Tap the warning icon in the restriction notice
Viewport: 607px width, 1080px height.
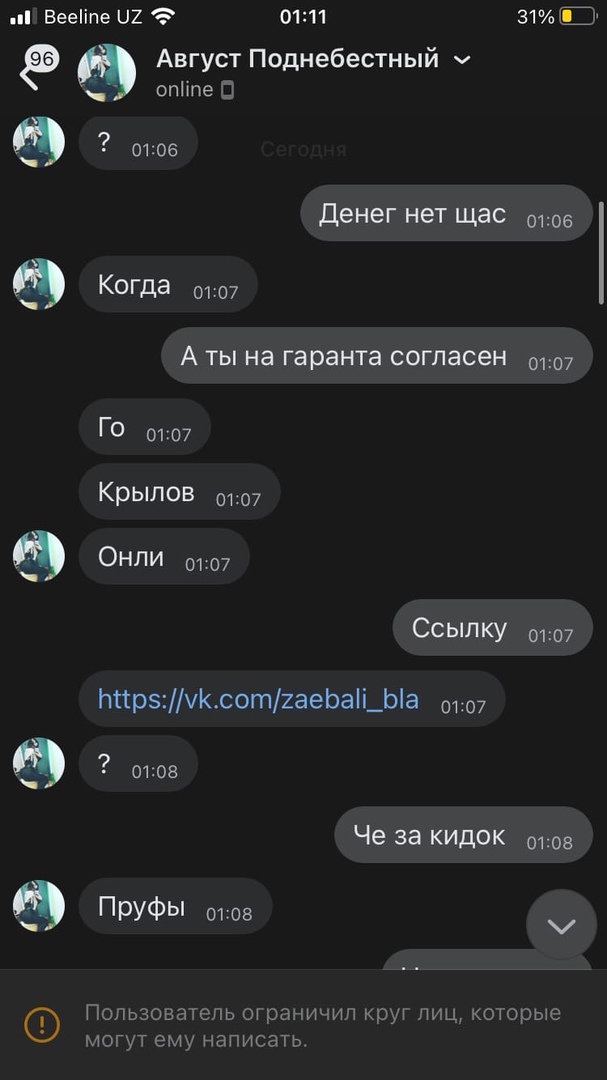tap(42, 1024)
